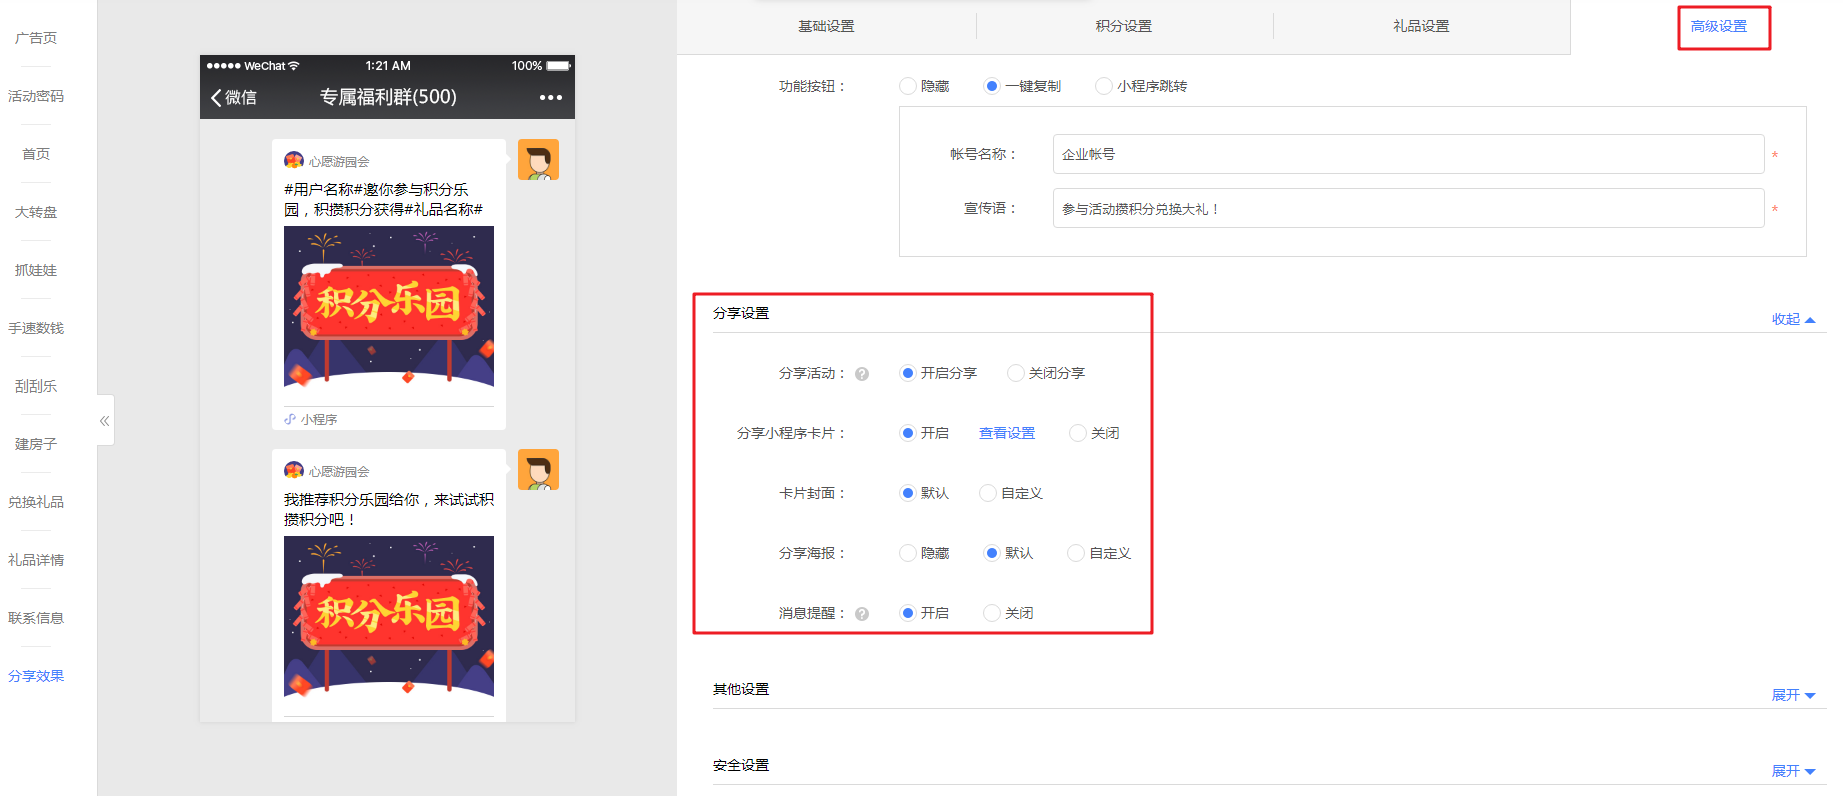
Task: Click the 查看设置 link
Action: (1007, 433)
